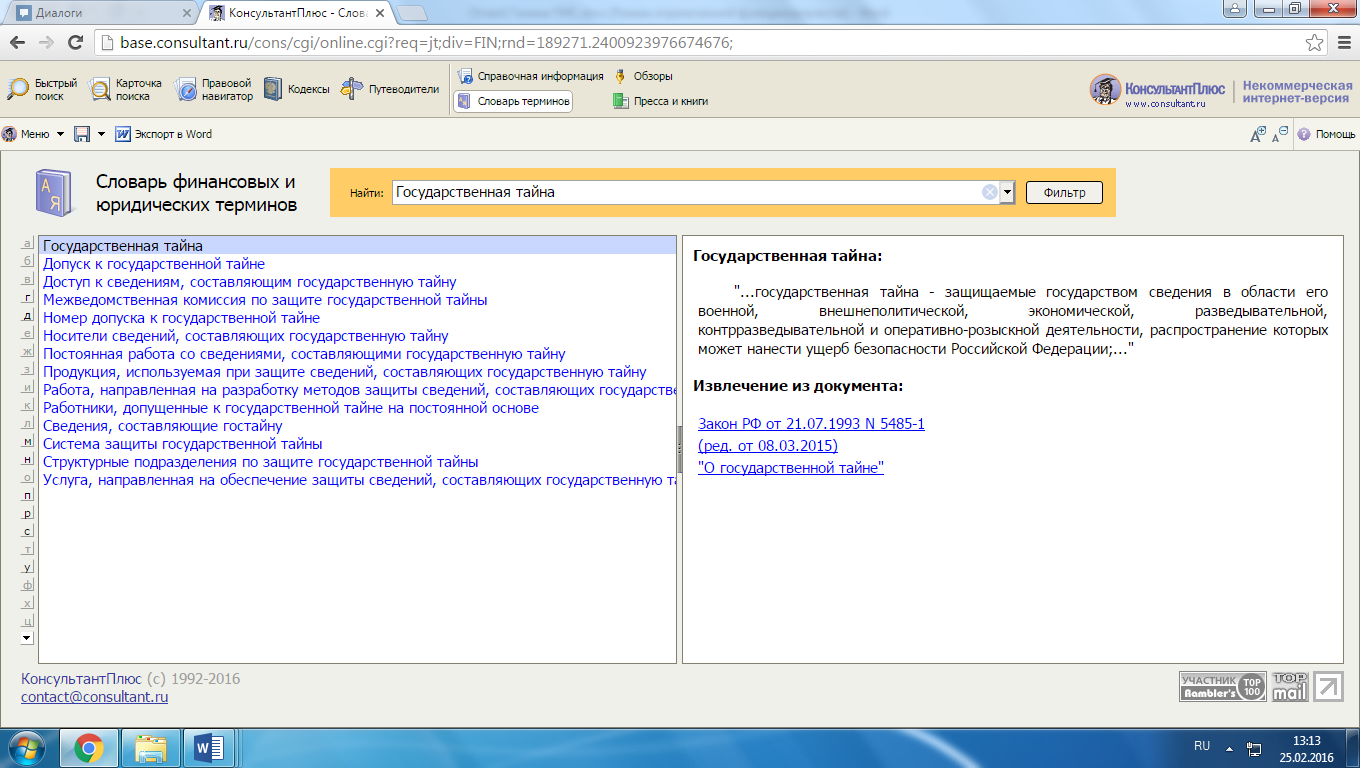Select Работники, допущенные к государственной тайне
Viewport: 1360px width, 768px height.
(x=291, y=408)
